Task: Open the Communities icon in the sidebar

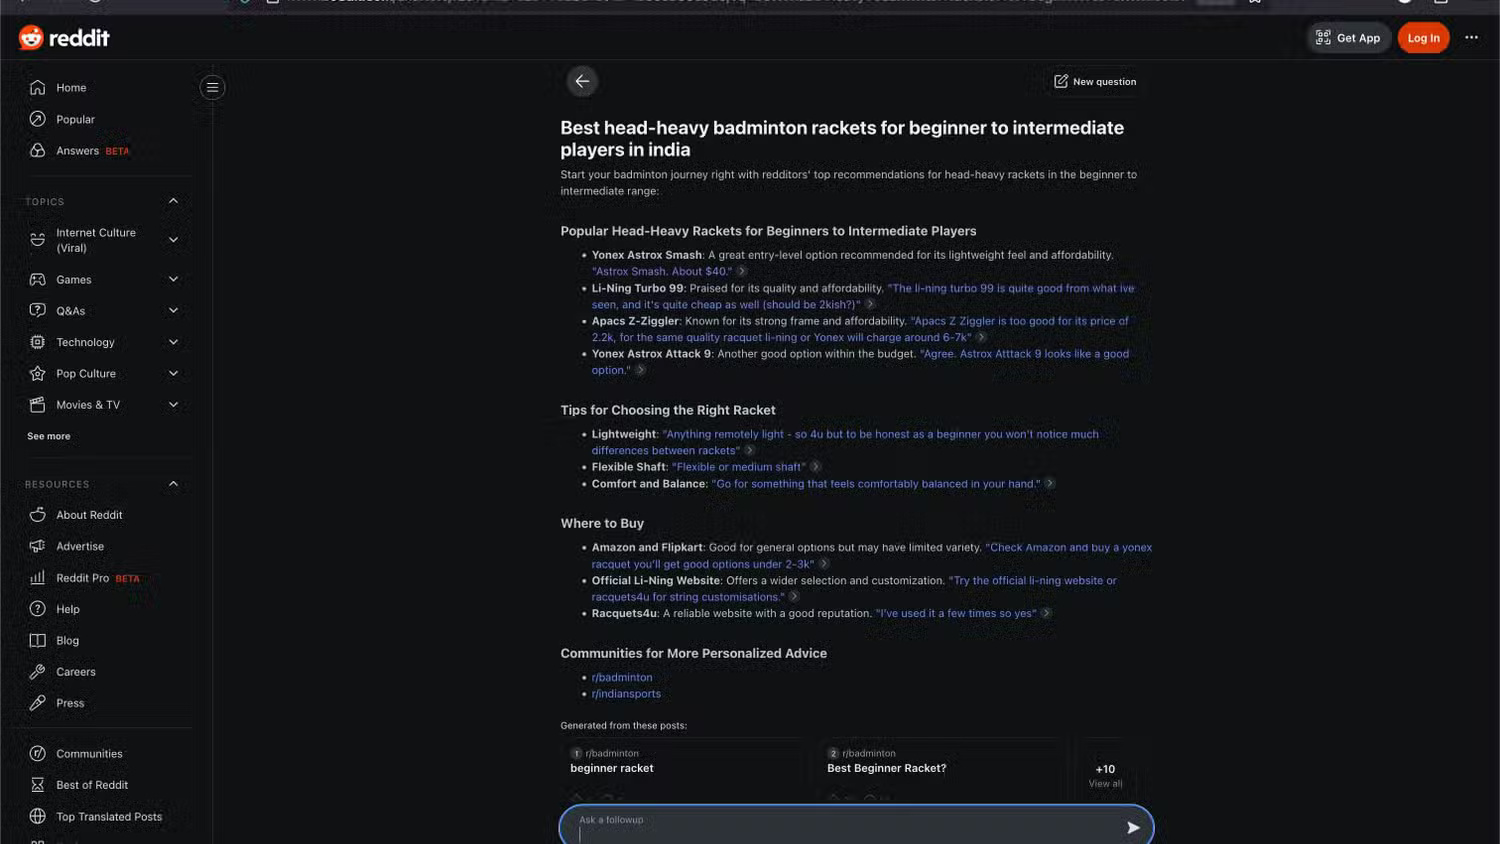Action: tap(36, 753)
